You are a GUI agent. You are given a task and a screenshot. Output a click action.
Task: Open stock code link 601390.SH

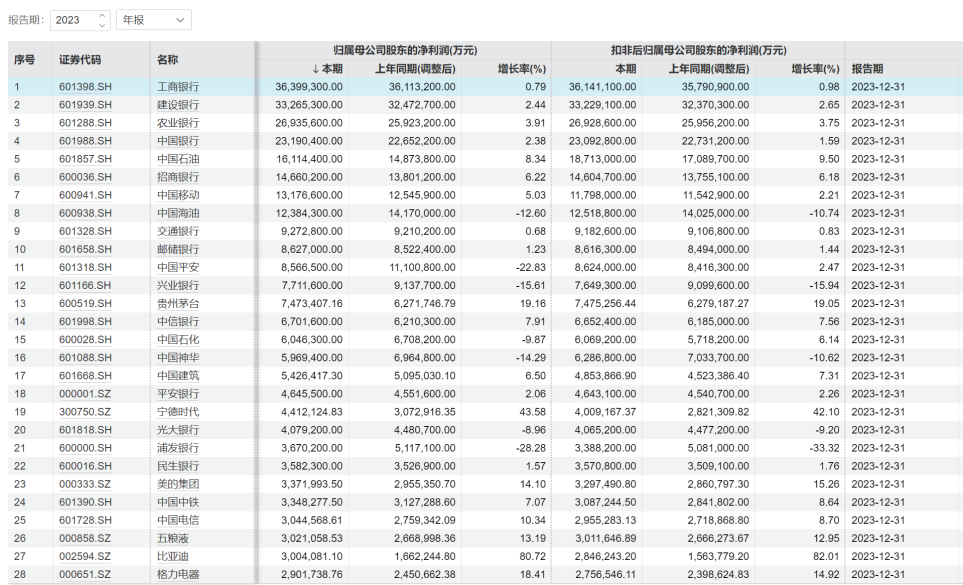pos(85,502)
